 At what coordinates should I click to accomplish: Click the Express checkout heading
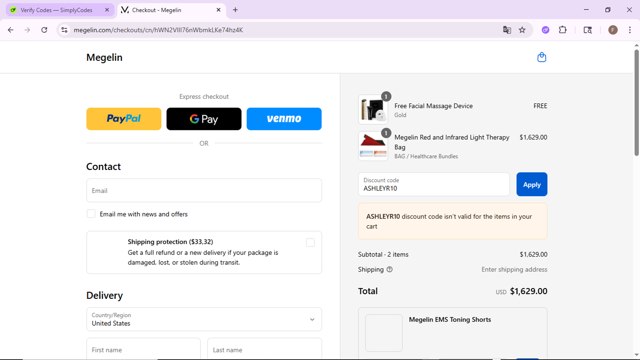point(204,97)
